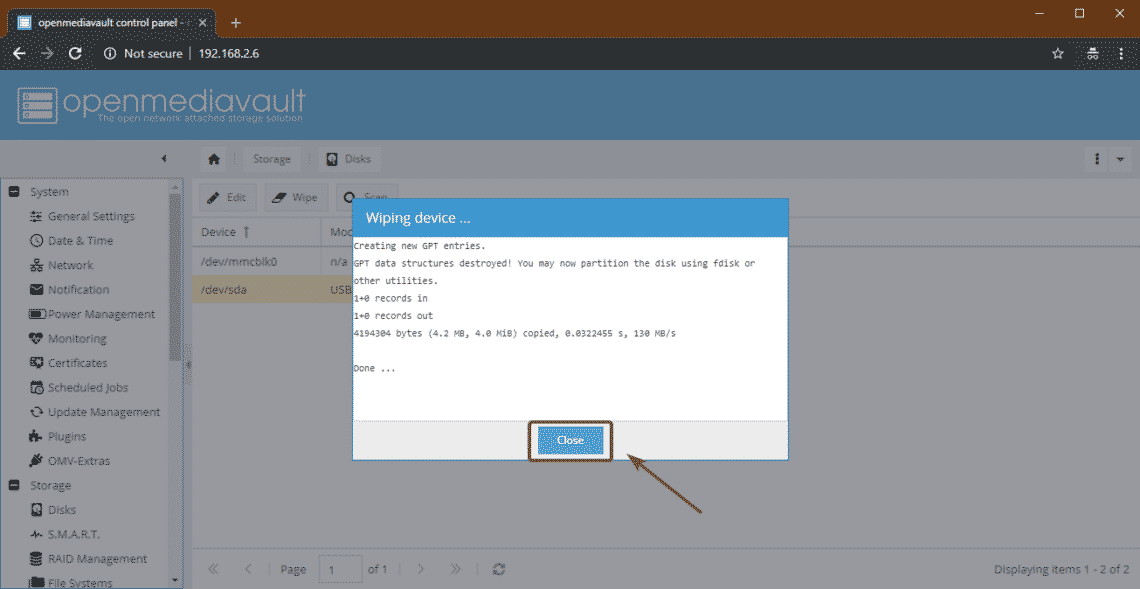Open General Settings in sidebar

(x=91, y=216)
